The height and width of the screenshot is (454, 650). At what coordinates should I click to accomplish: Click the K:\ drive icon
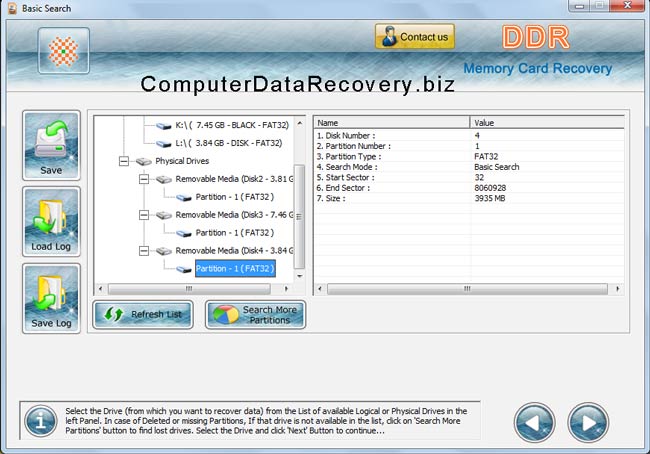[164, 125]
